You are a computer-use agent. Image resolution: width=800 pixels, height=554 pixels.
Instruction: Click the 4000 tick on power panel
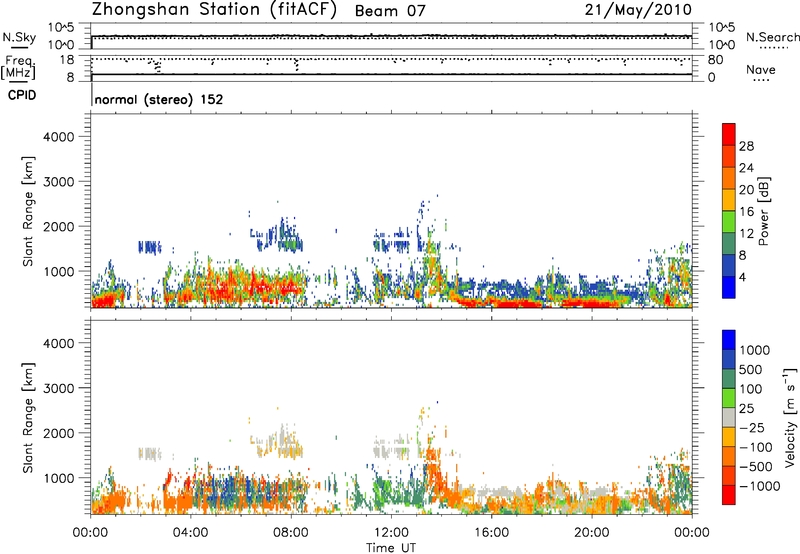(x=58, y=137)
